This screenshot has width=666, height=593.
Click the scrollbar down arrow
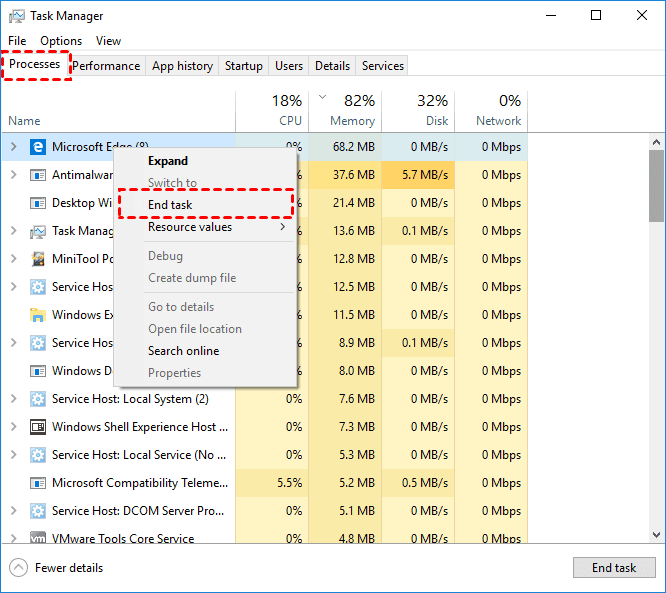tap(656, 535)
